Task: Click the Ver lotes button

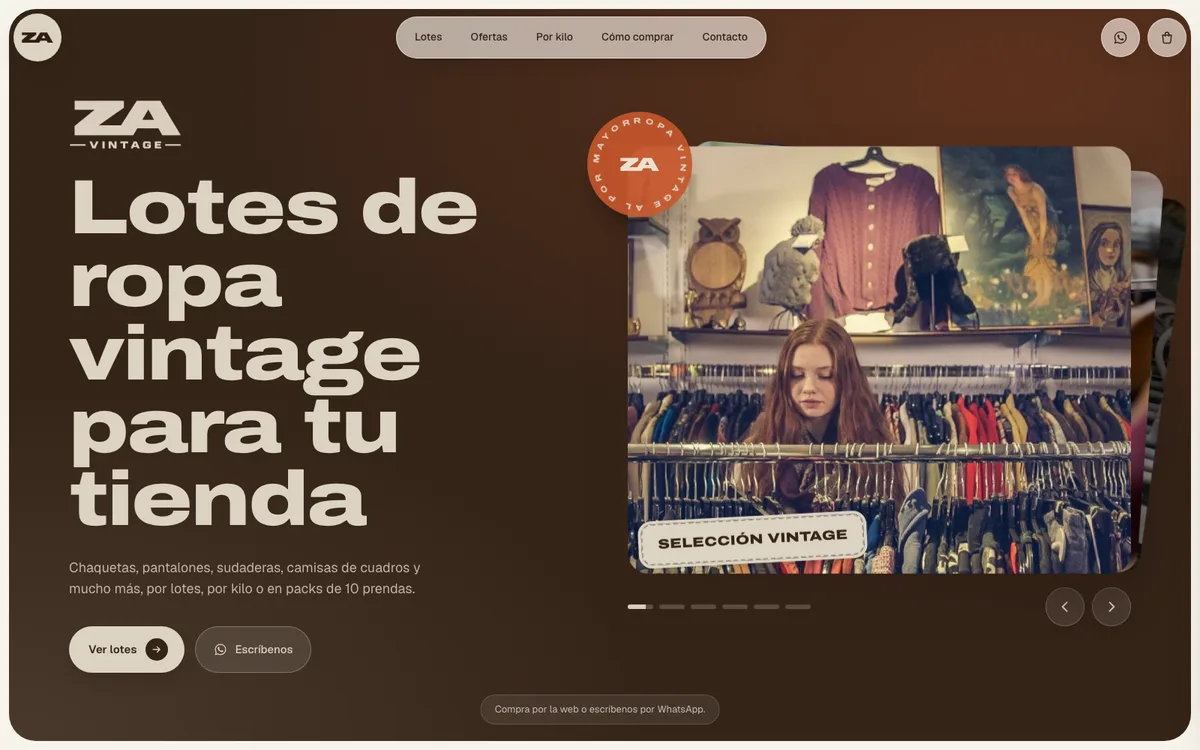Action: tap(126, 649)
